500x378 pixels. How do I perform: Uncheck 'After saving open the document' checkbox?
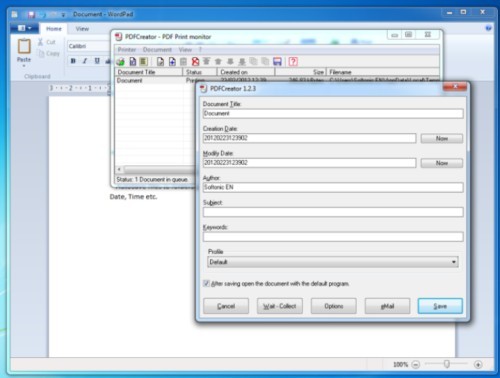coord(206,284)
